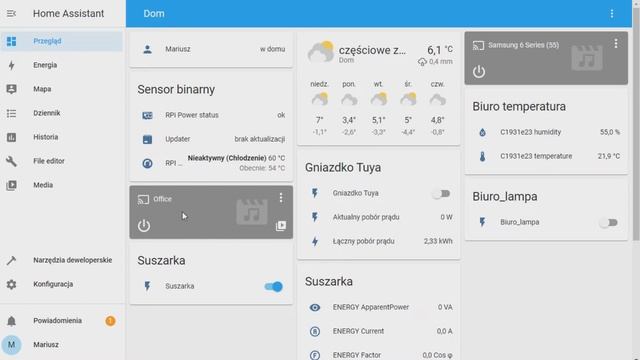Click 'brak aktualizacji' updater state
The width and height of the screenshot is (640, 360).
pos(260,139)
